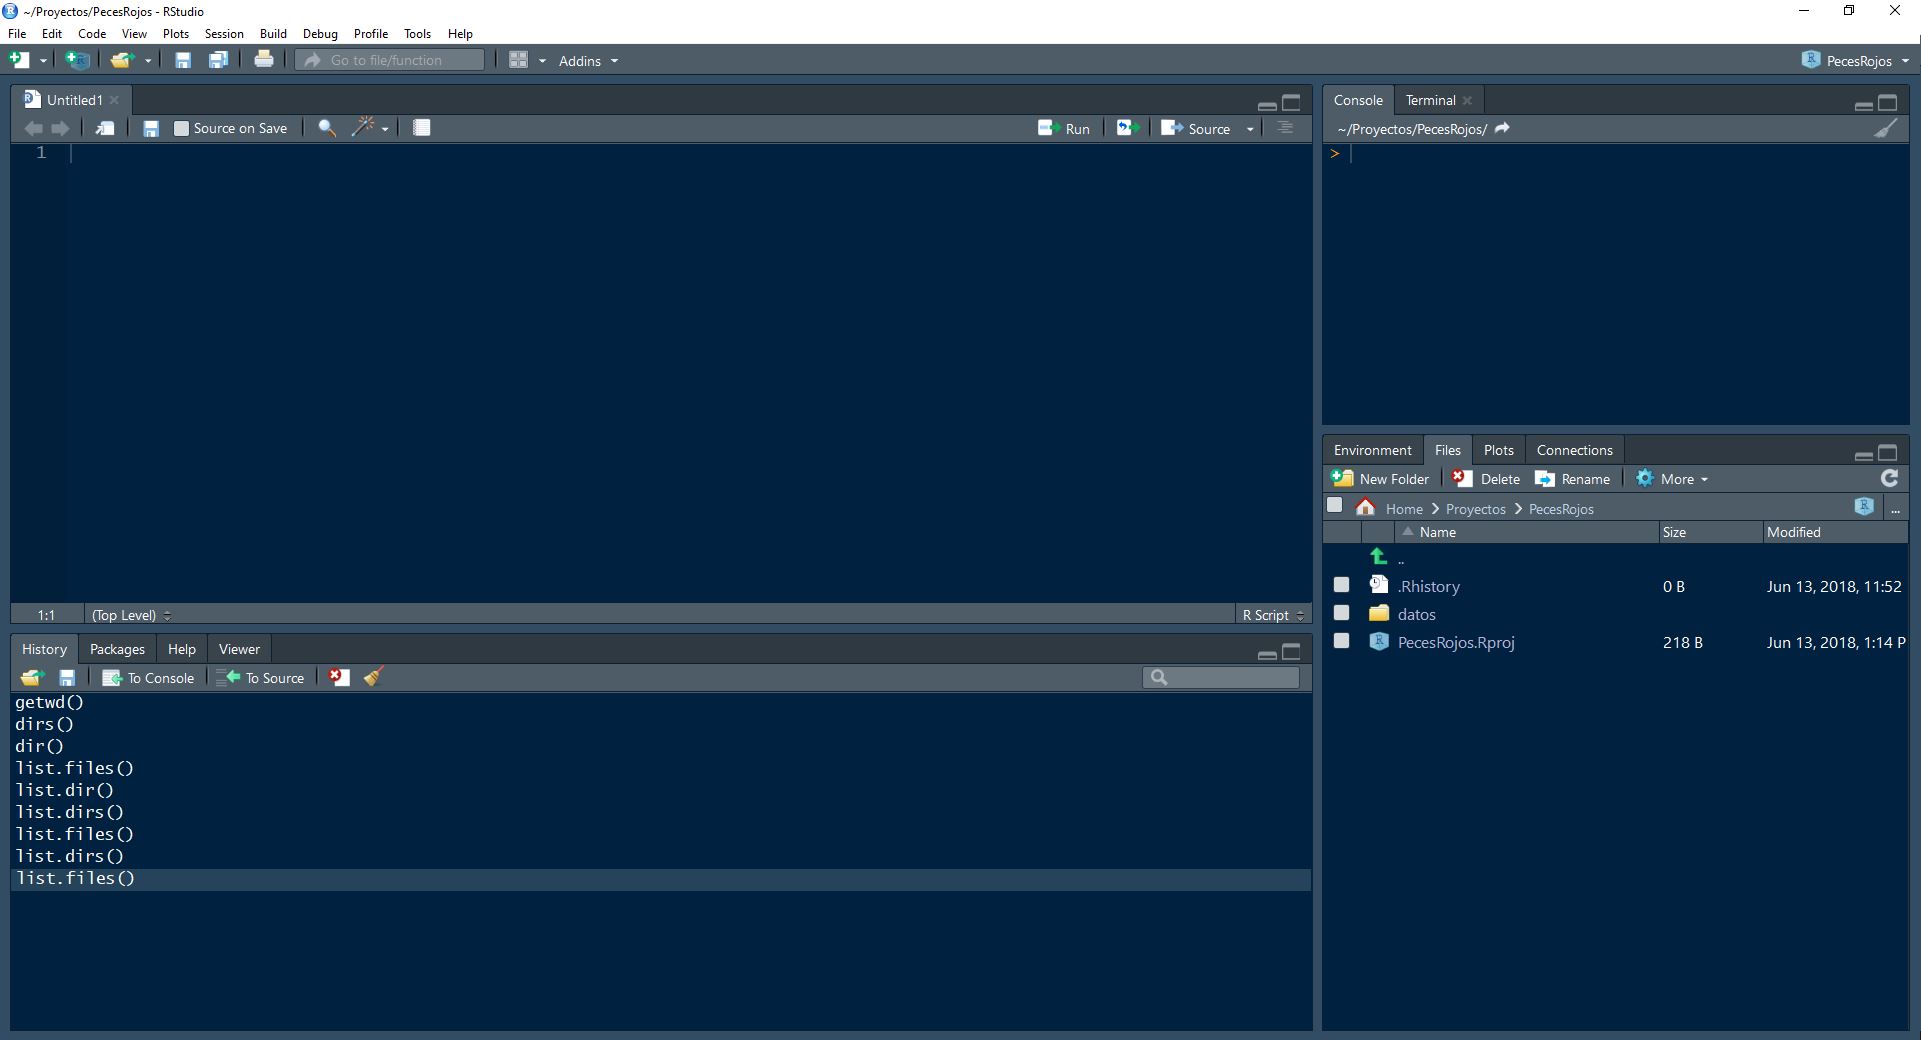Viewport: 1921px width, 1040px height.
Task: Click the Go to file/function search field
Action: [390, 59]
